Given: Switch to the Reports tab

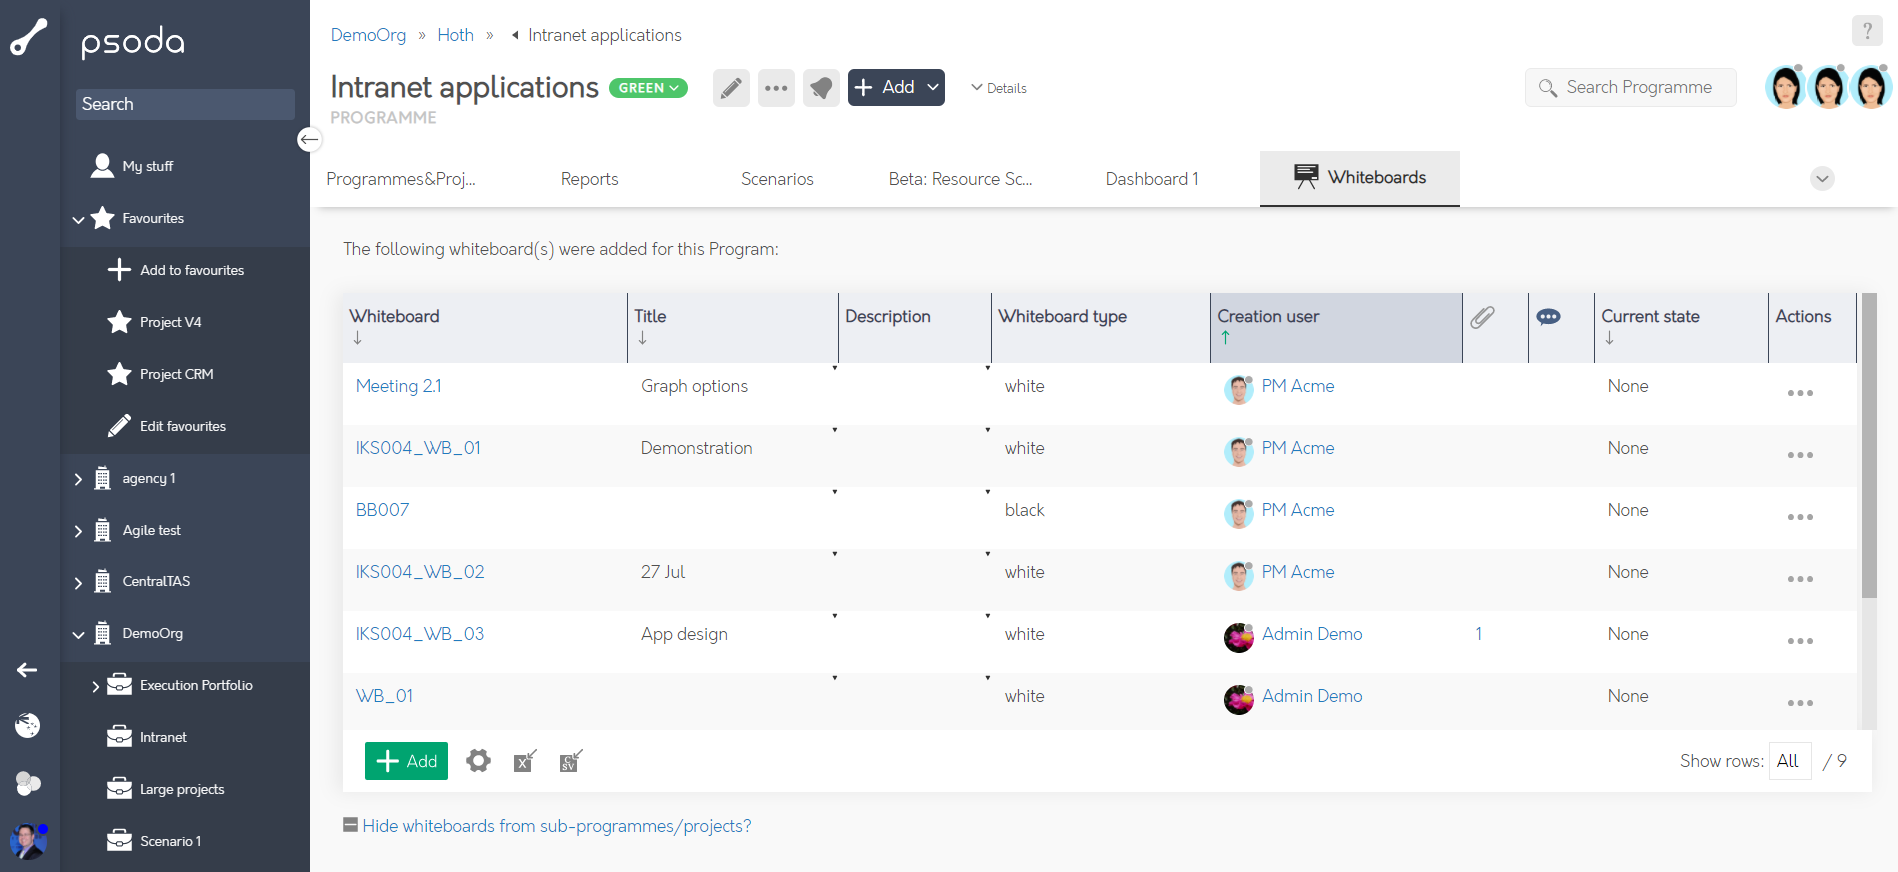Looking at the screenshot, I should [589, 179].
